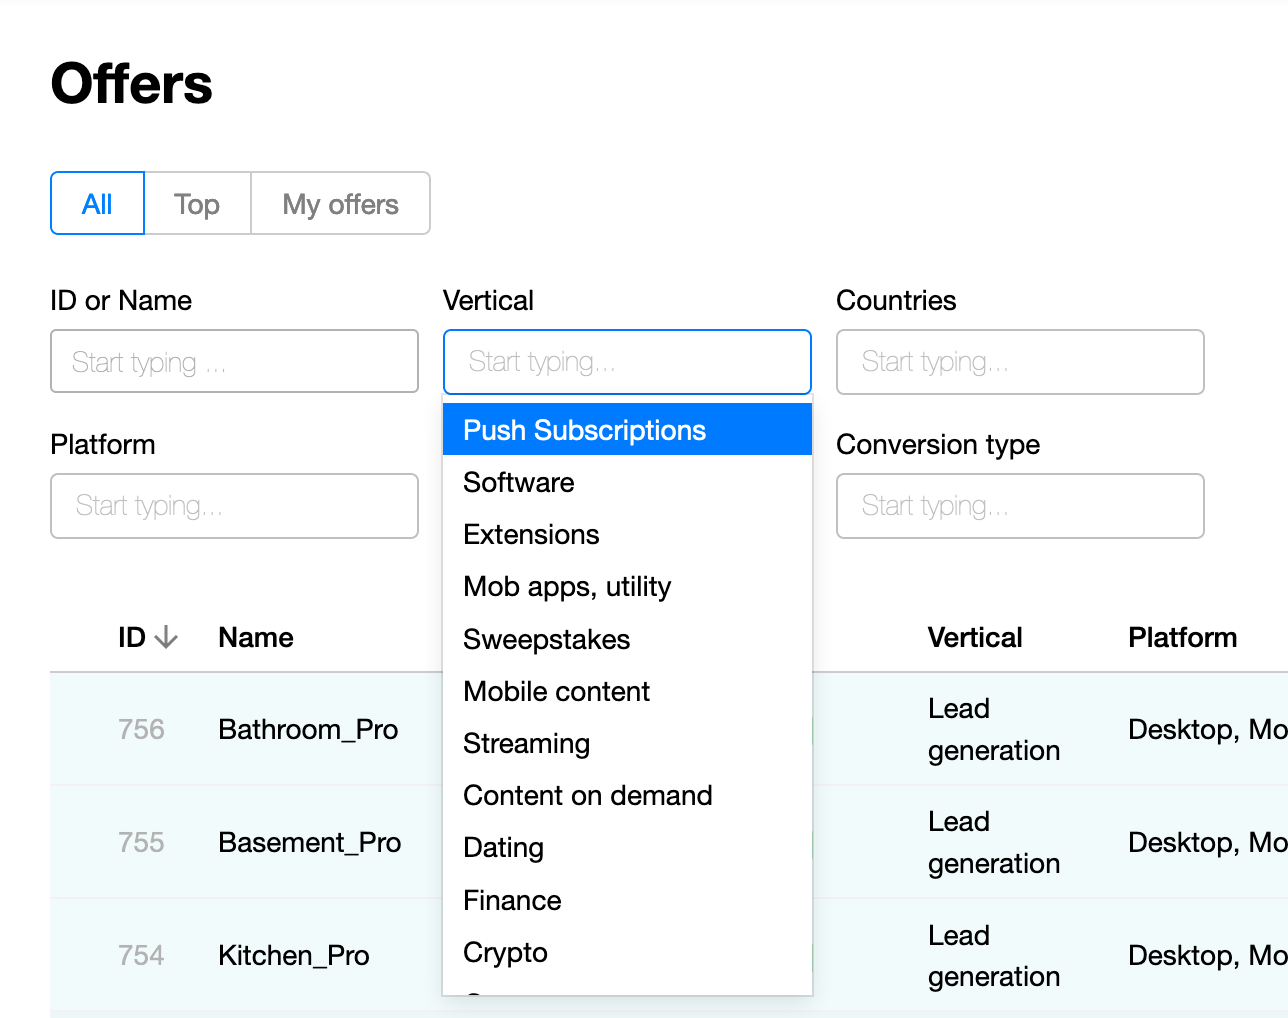Pick Dating in the vertical dropdown

coord(503,847)
